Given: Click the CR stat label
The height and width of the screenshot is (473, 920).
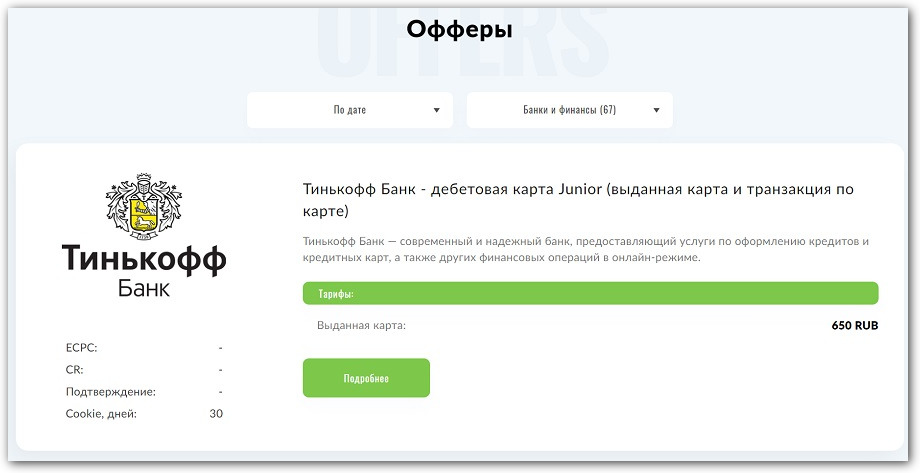Looking at the screenshot, I should 75,370.
